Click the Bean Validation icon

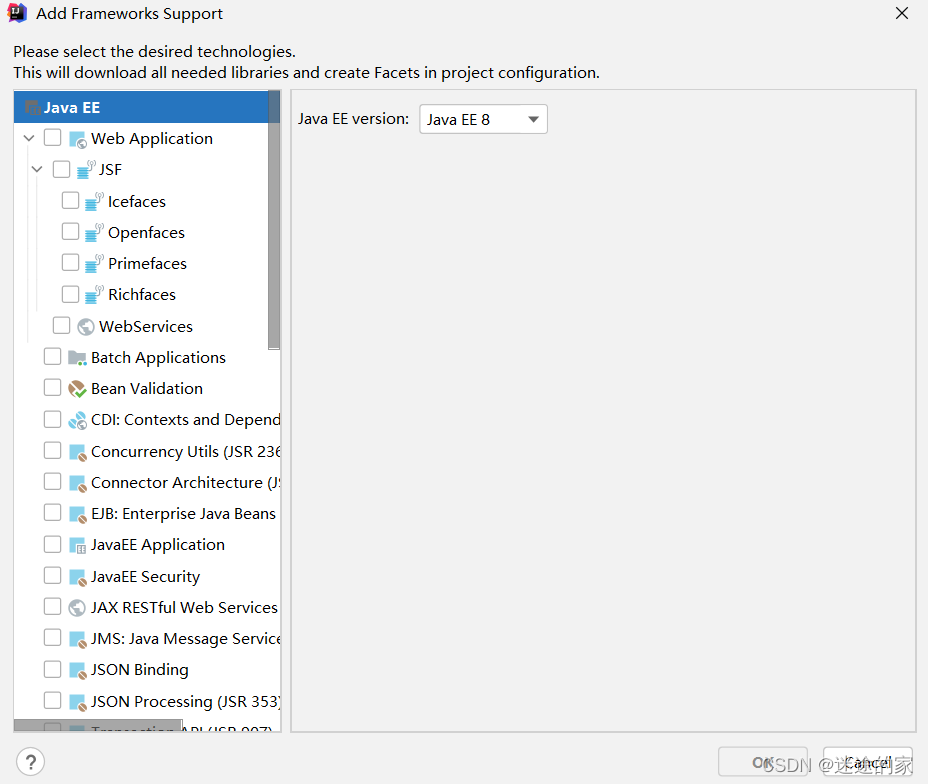point(78,389)
